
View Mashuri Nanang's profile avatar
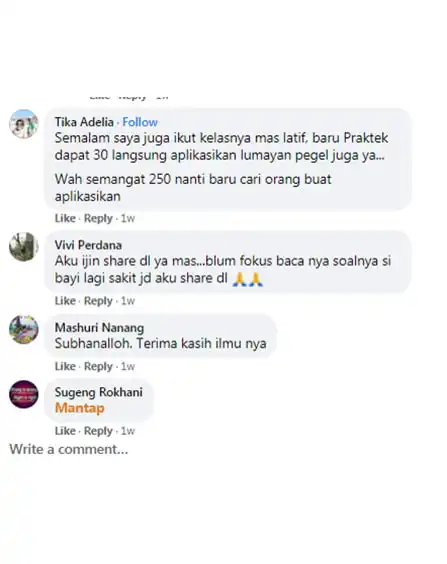(x=23, y=329)
